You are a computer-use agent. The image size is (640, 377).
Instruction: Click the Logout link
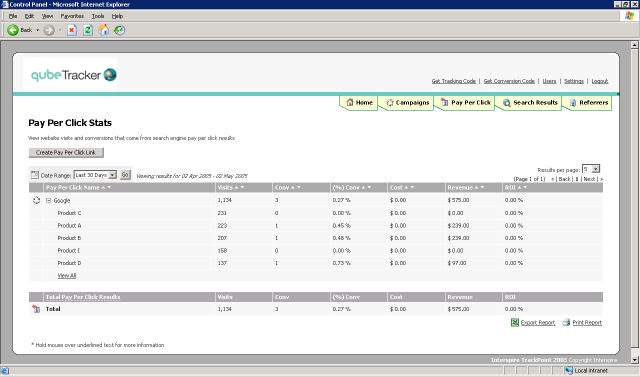click(600, 81)
